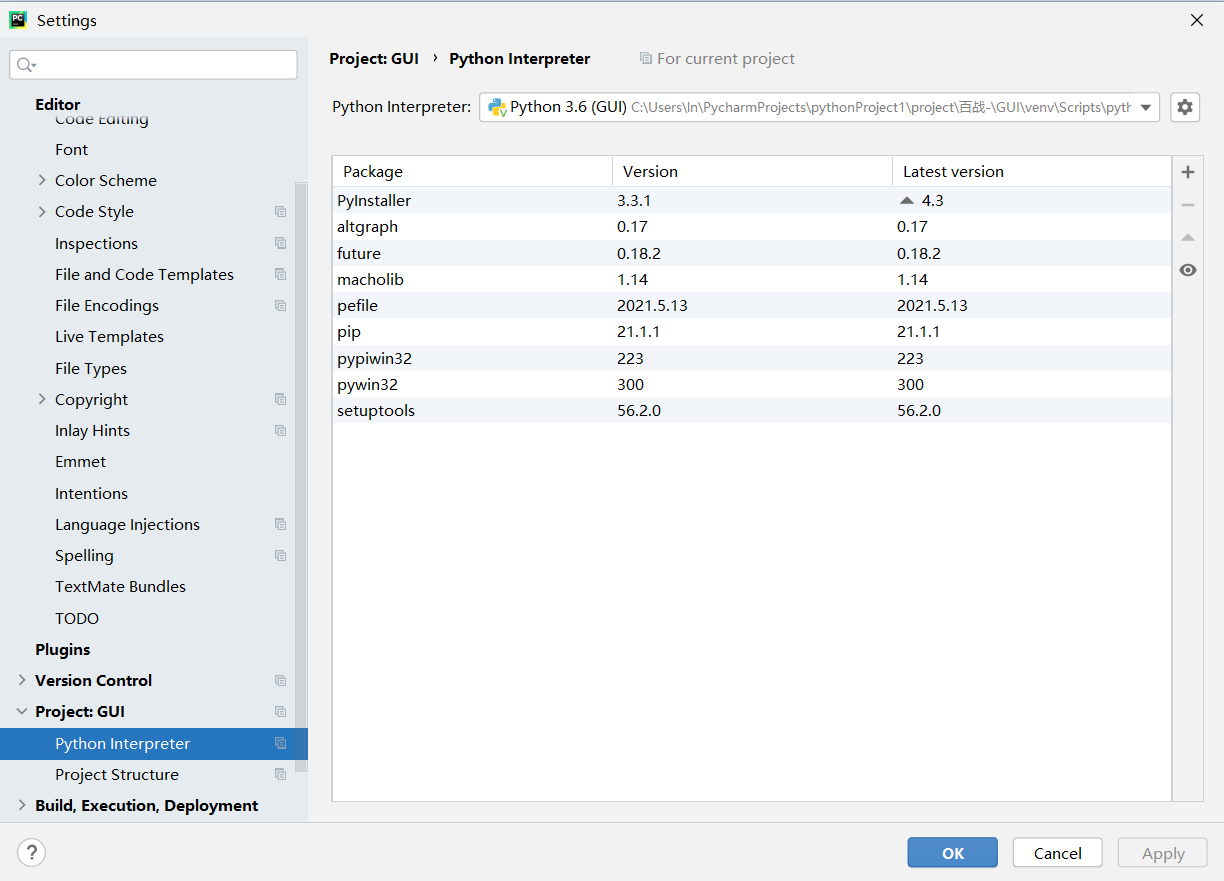Click the Cancel button
1224x881 pixels.
[x=1058, y=853]
